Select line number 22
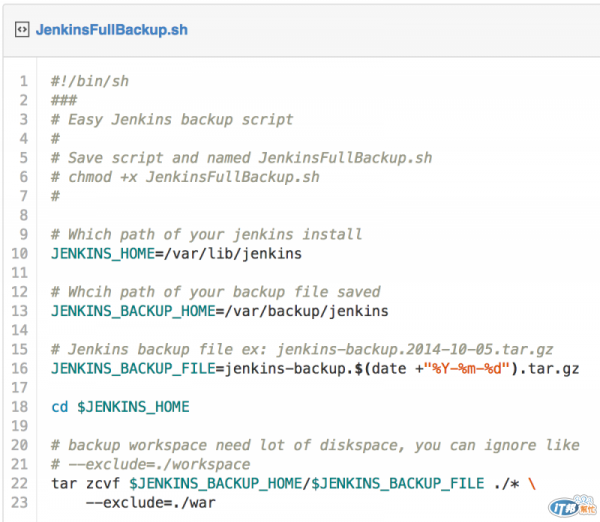This screenshot has height=522, width=600. tap(20, 483)
